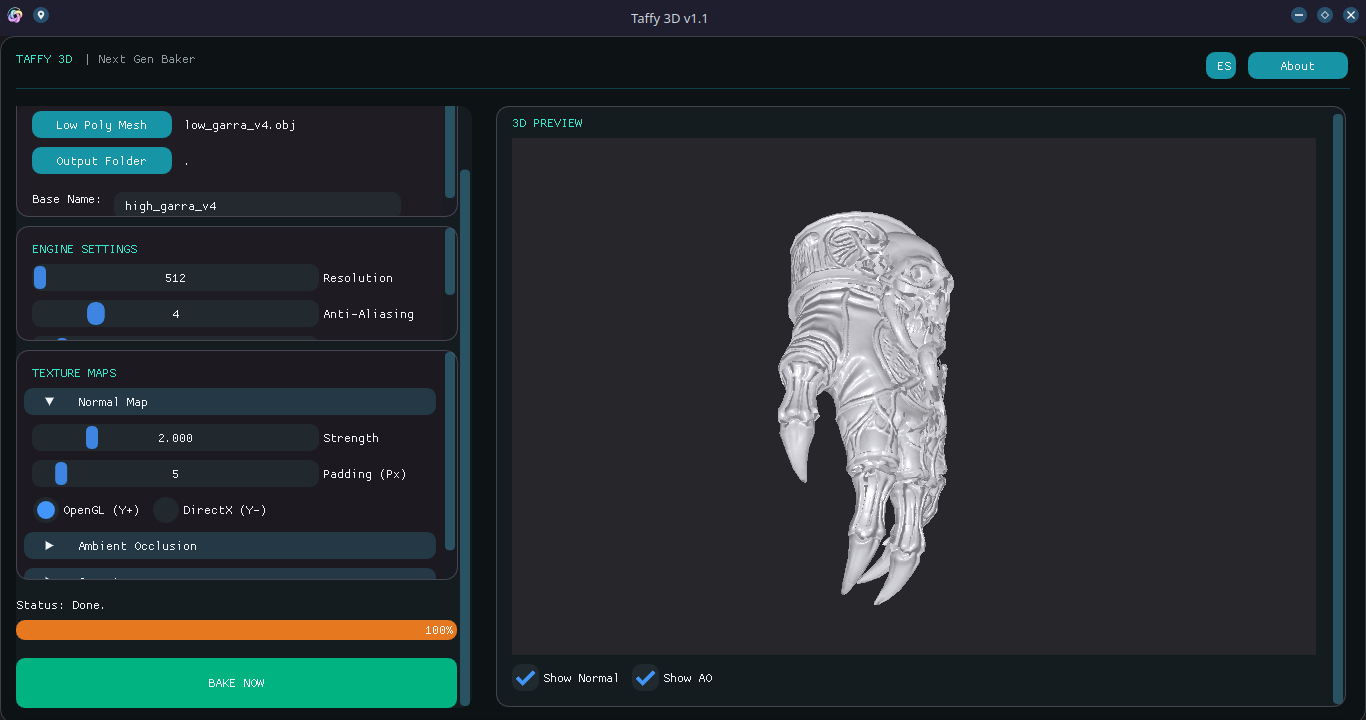This screenshot has width=1366, height=720.
Task: Open the About dialog
Action: (1298, 66)
